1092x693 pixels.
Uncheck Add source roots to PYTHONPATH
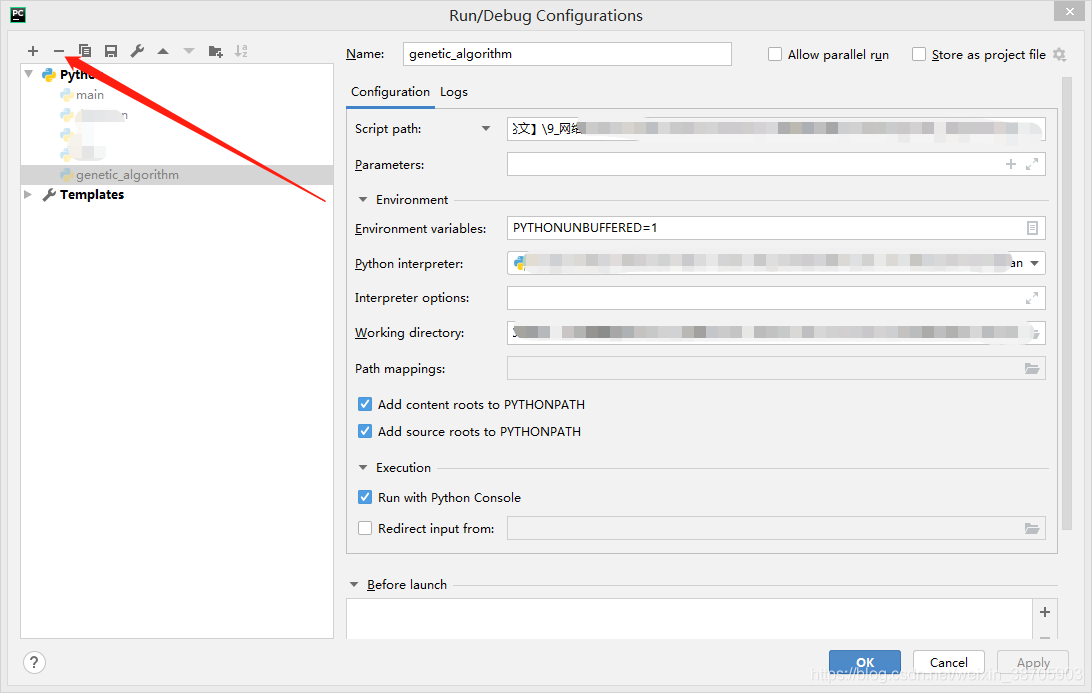[x=365, y=431]
